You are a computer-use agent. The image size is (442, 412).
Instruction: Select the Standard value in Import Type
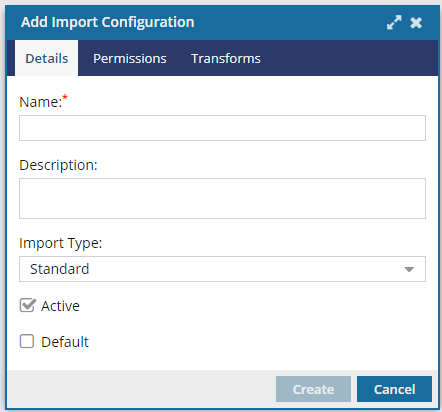pos(60,269)
